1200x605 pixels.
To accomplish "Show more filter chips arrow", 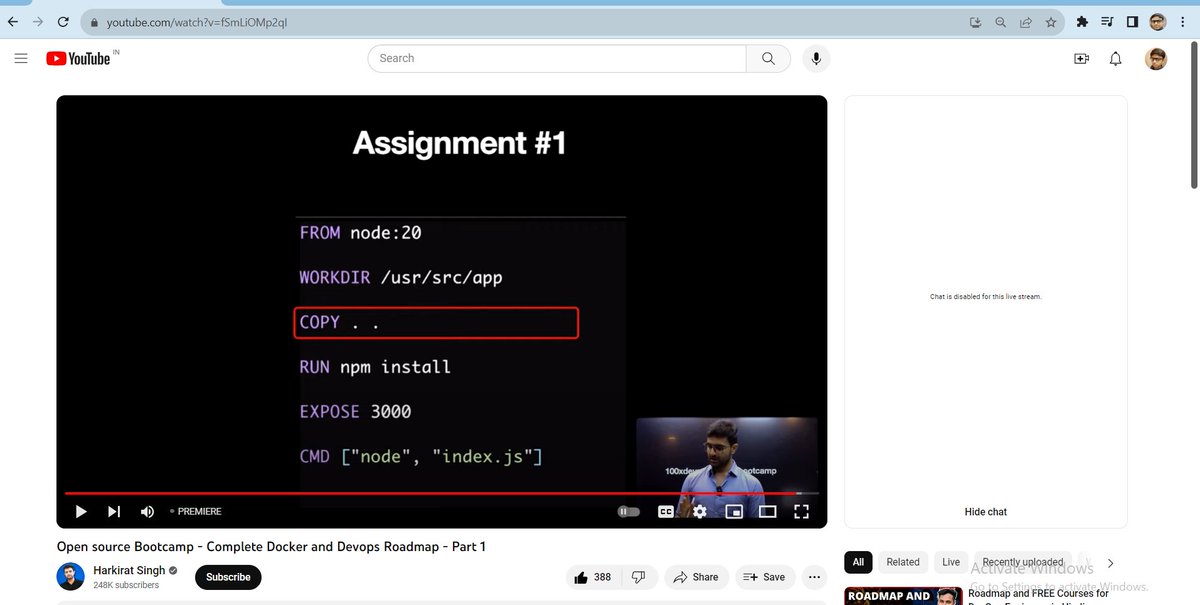I will pyautogui.click(x=1110, y=563).
